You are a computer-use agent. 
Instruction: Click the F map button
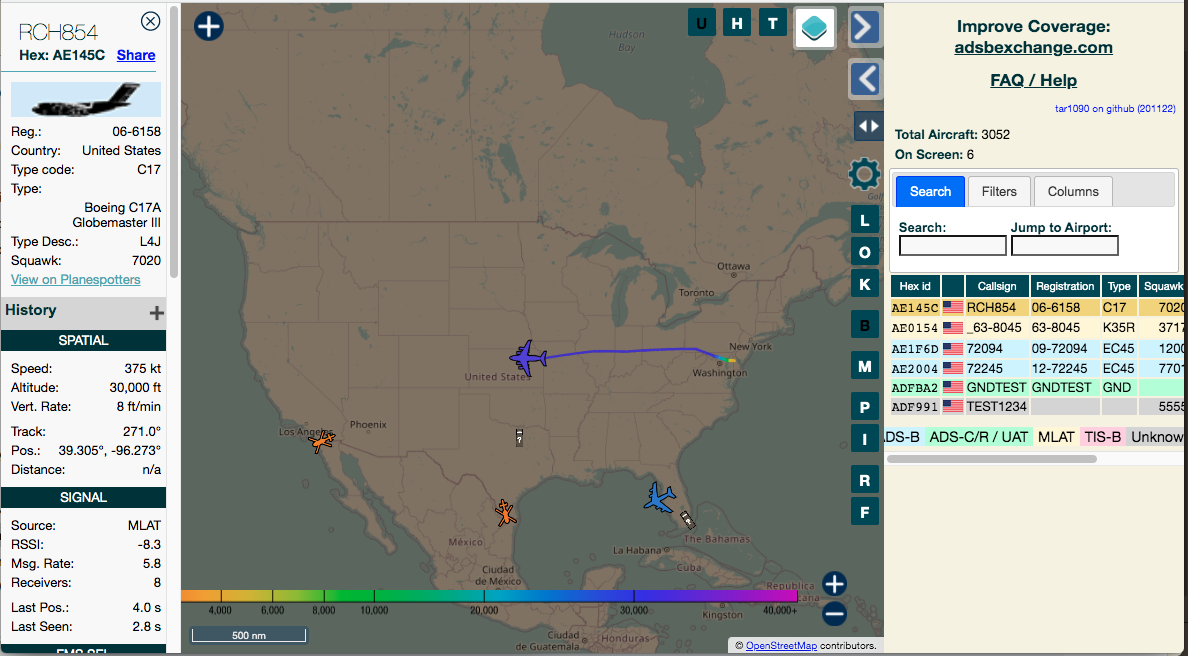[x=864, y=512]
